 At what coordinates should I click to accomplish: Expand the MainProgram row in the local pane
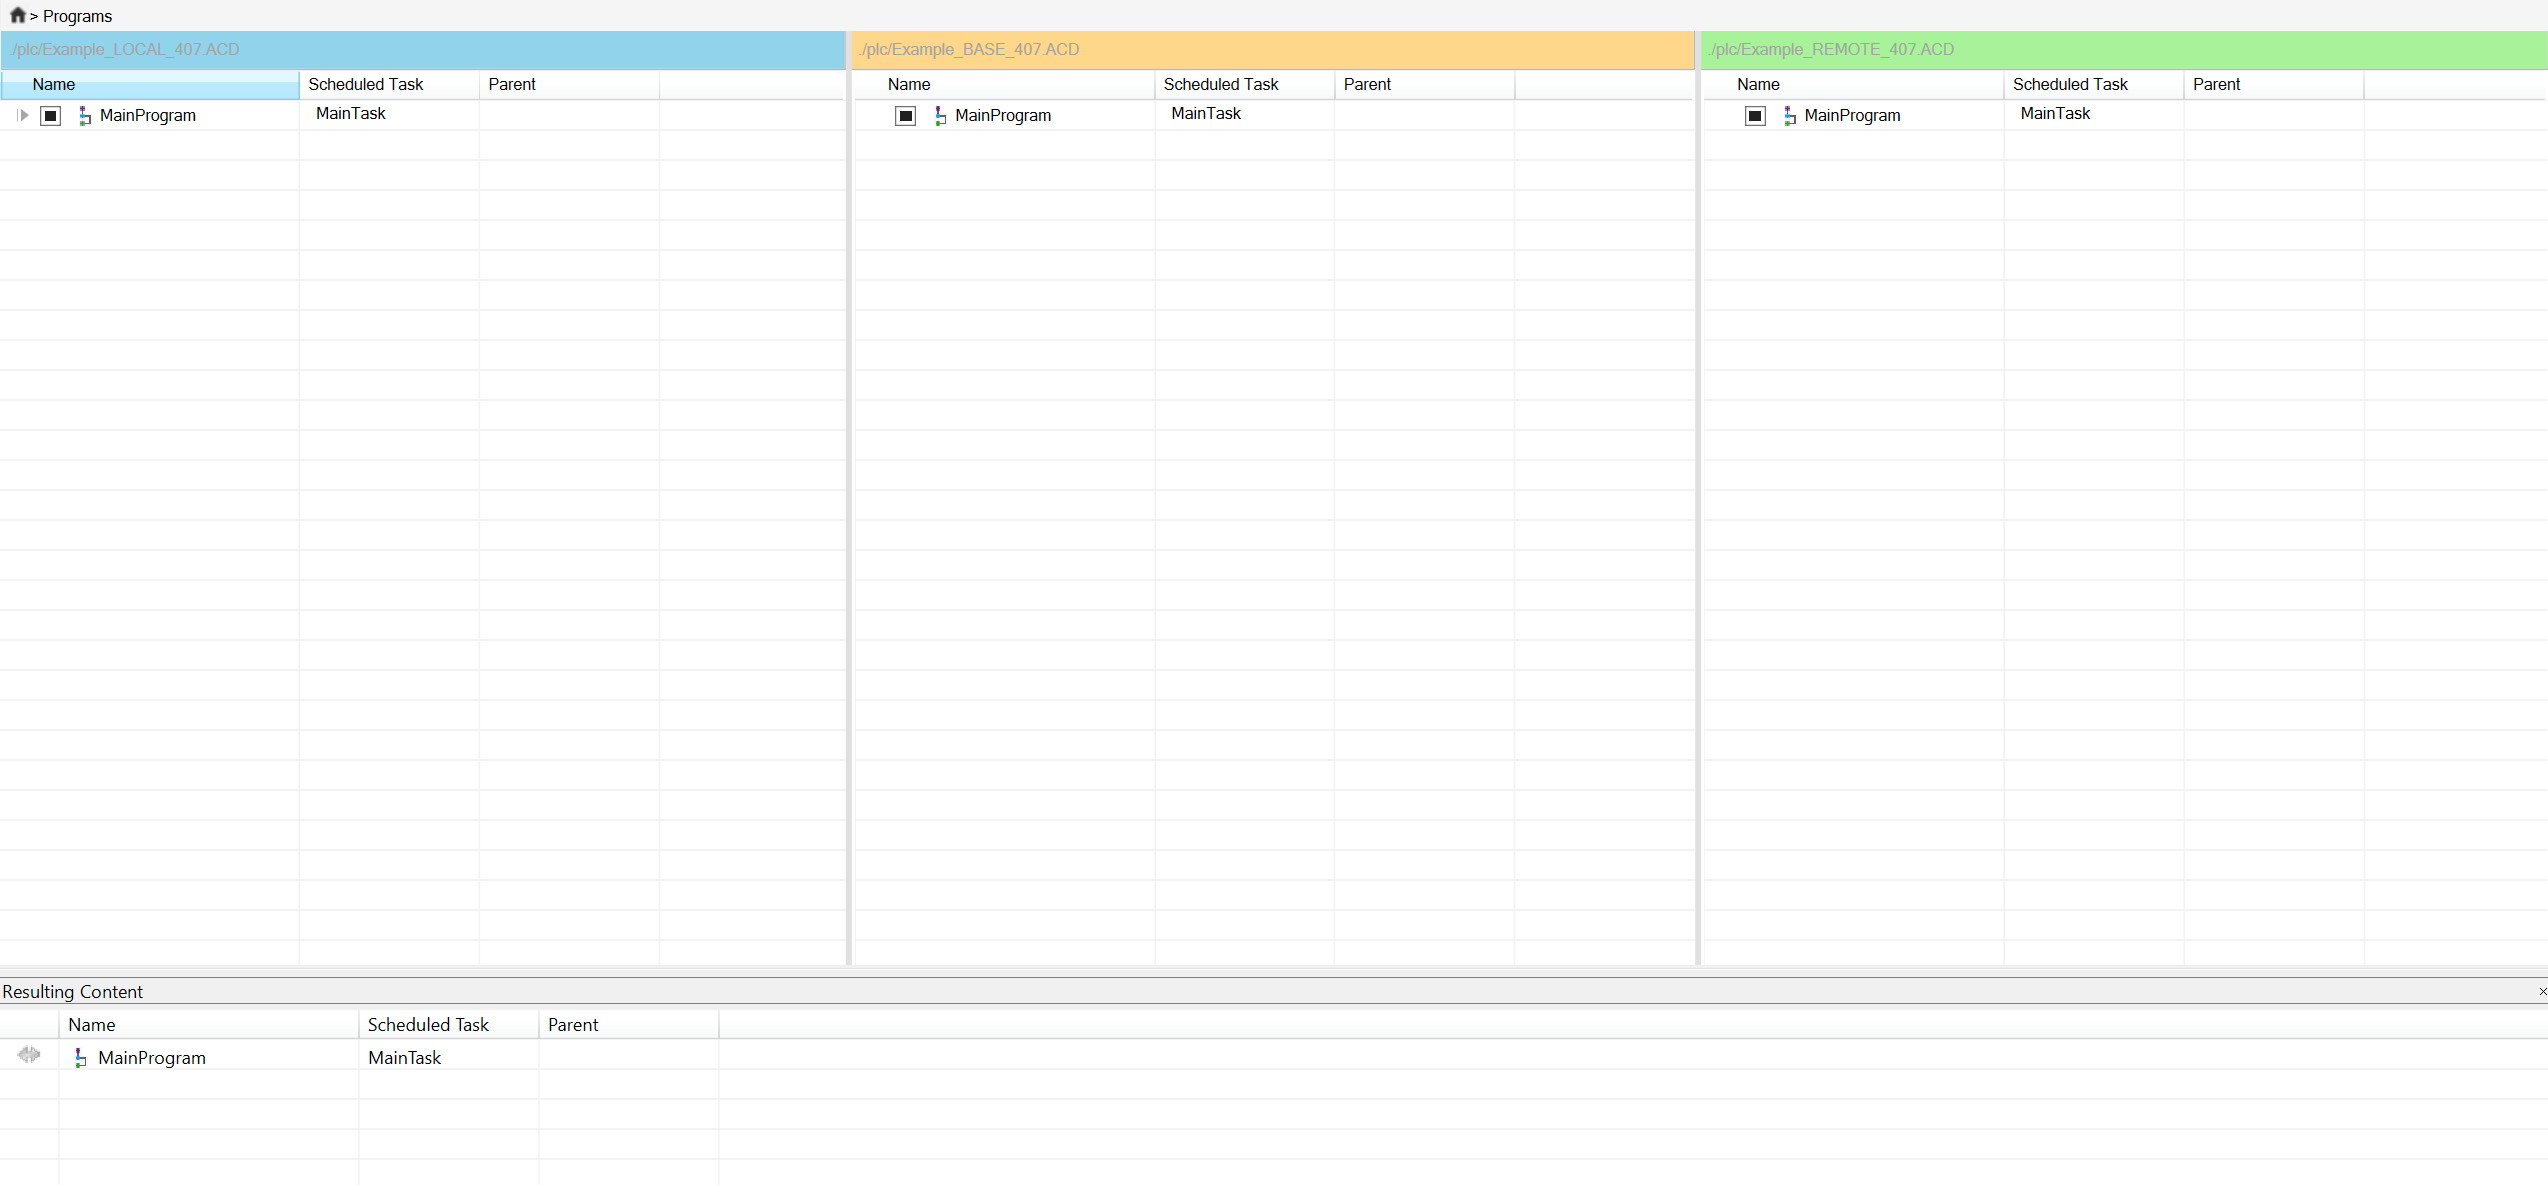tap(23, 115)
